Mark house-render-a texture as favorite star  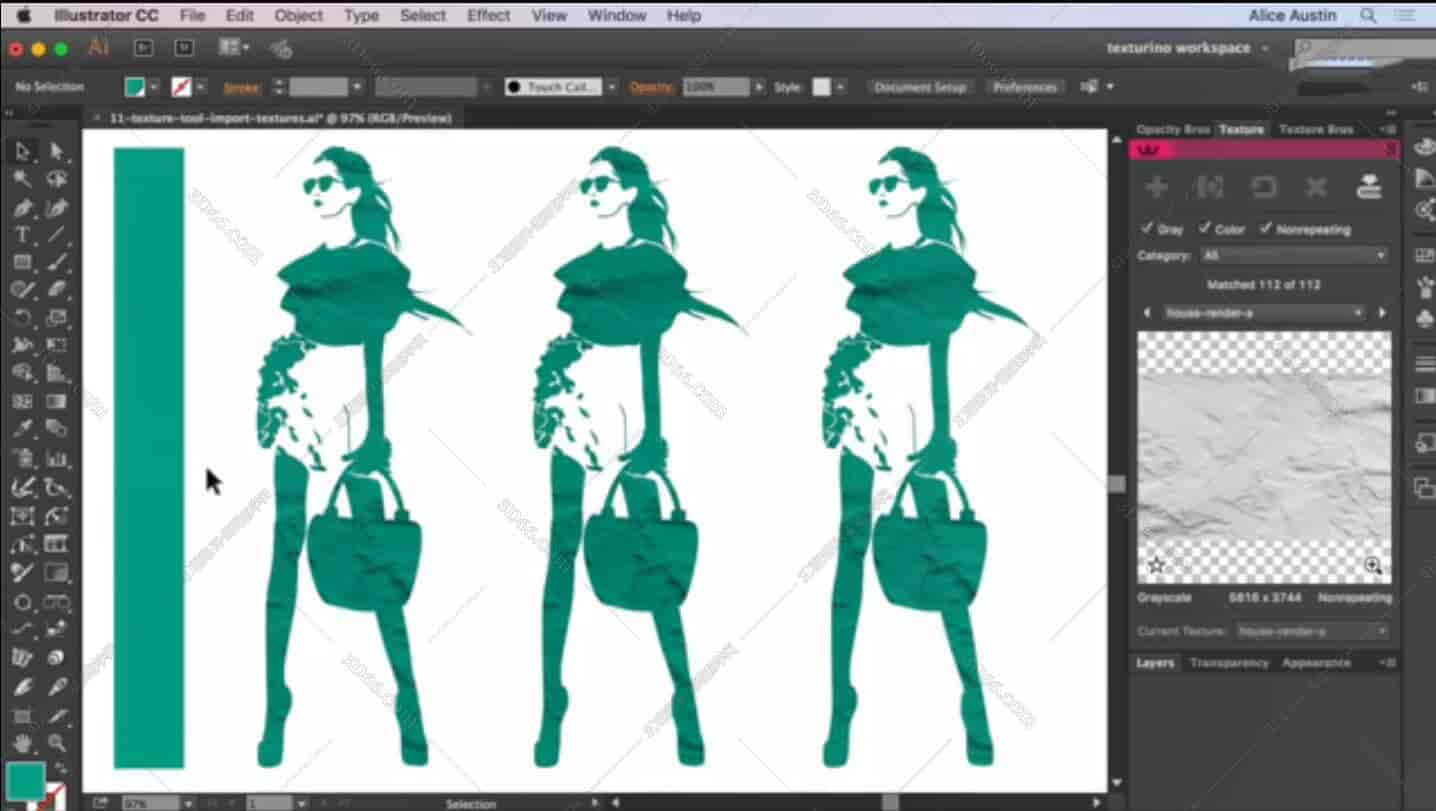pos(1157,565)
